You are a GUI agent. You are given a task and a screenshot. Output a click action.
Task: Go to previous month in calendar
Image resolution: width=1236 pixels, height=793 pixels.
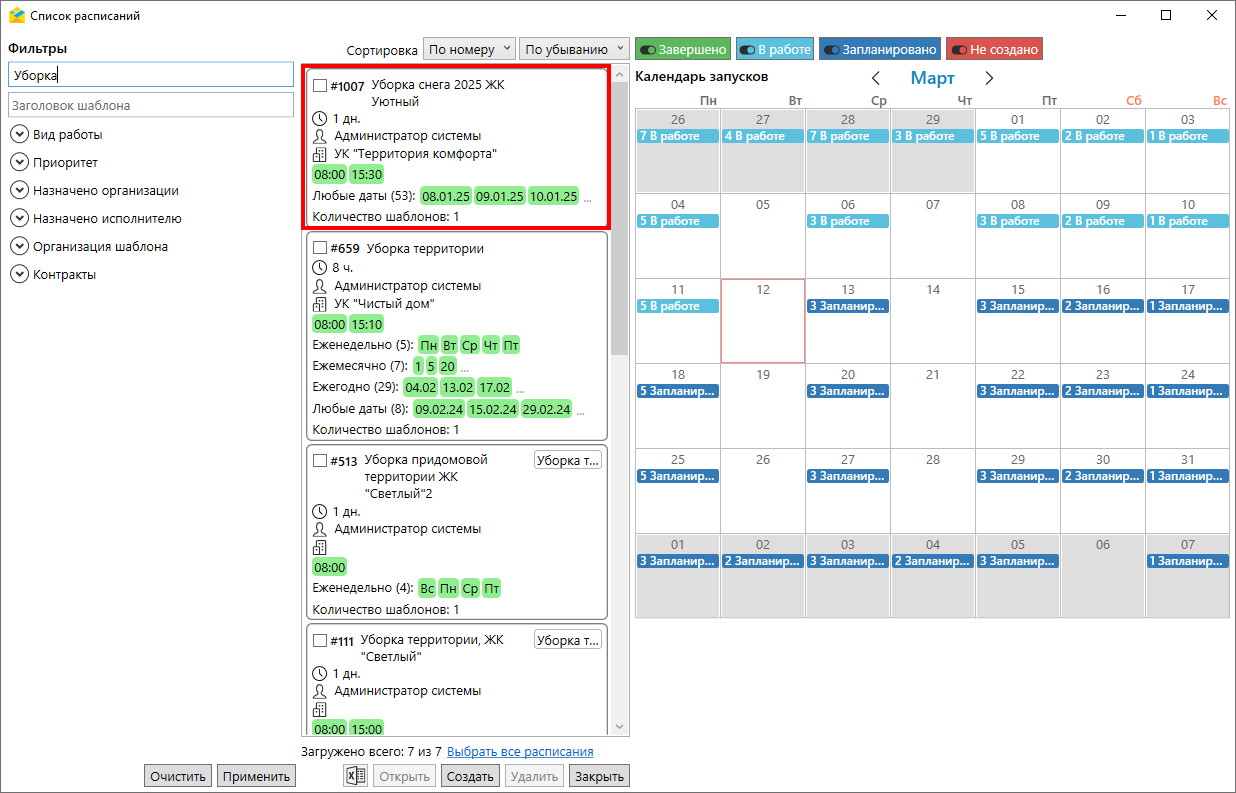coord(876,78)
